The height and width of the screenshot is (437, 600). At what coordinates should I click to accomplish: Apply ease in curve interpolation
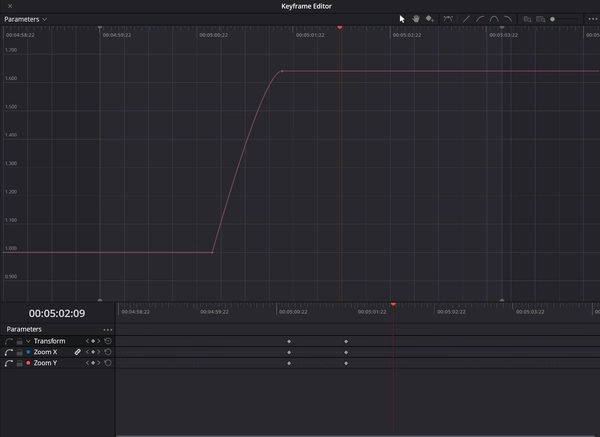pyautogui.click(x=480, y=18)
